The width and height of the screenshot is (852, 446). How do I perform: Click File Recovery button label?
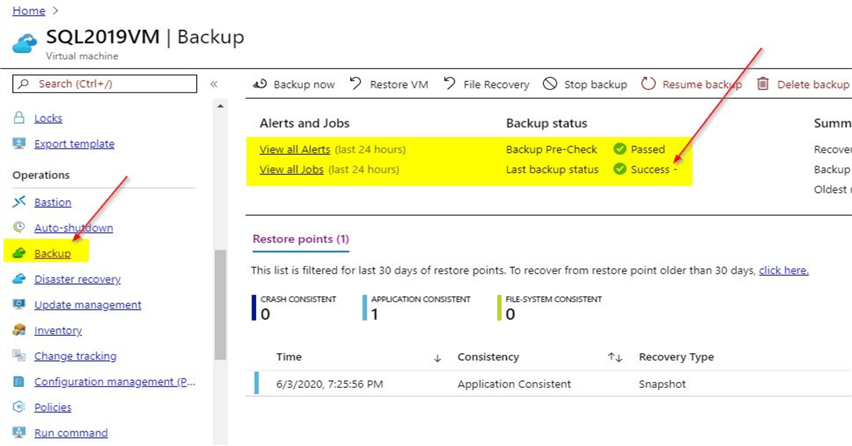coord(496,85)
